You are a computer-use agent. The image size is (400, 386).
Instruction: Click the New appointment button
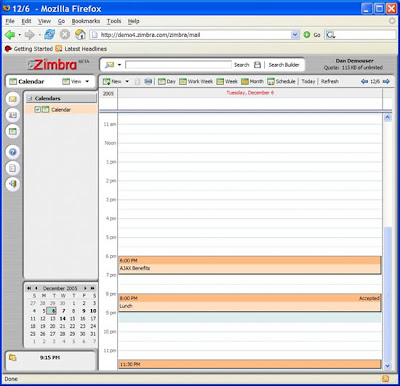[112, 81]
